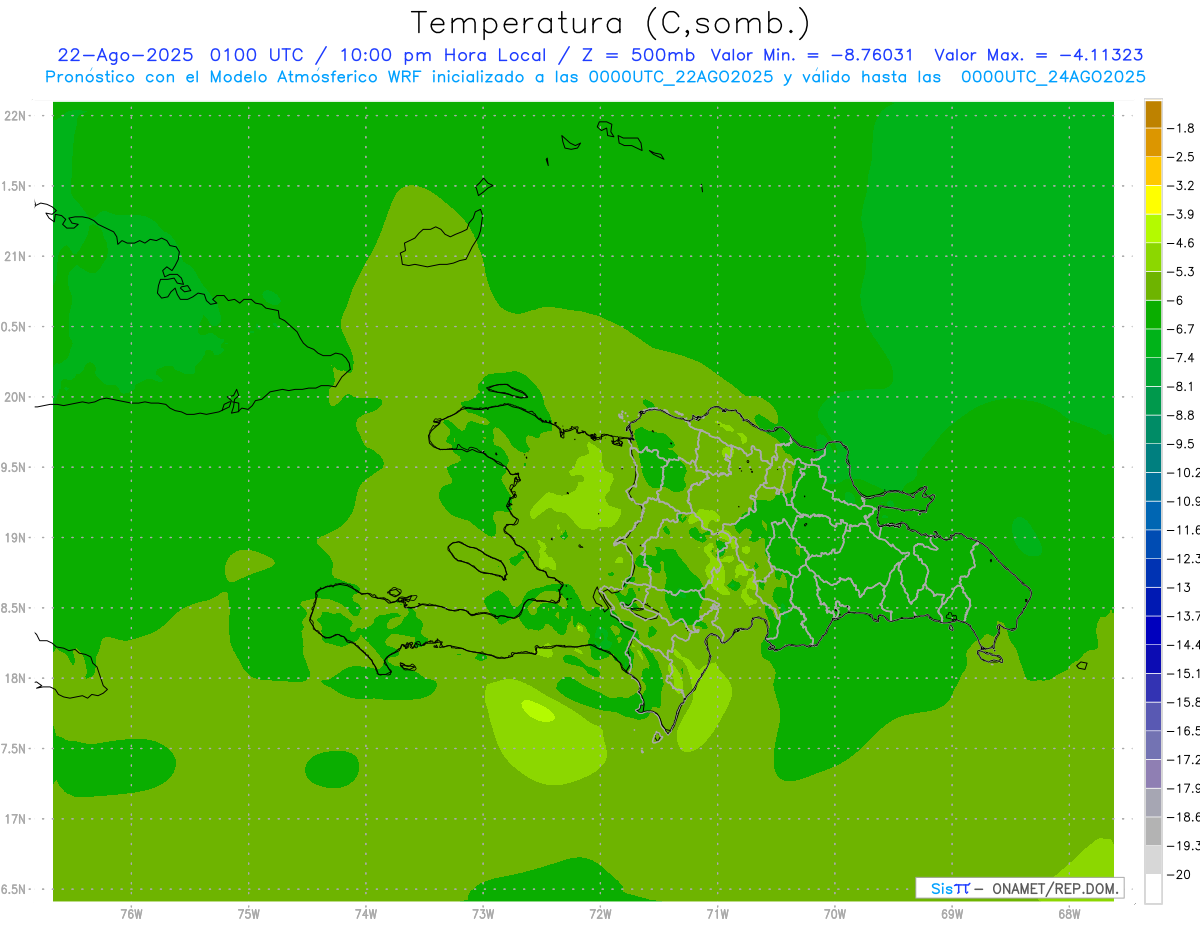Click the "-20" legend value

coord(1179,875)
